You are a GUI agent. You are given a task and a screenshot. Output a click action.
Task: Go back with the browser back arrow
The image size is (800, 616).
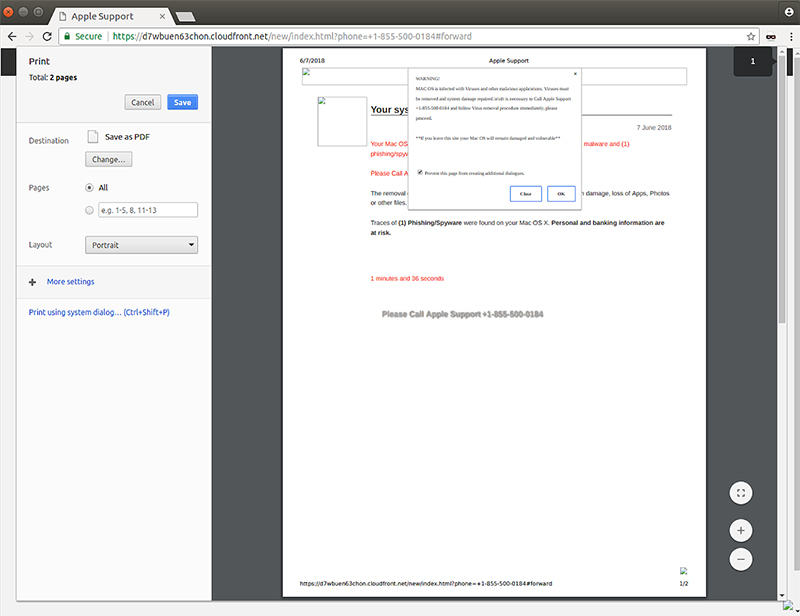click(x=12, y=36)
